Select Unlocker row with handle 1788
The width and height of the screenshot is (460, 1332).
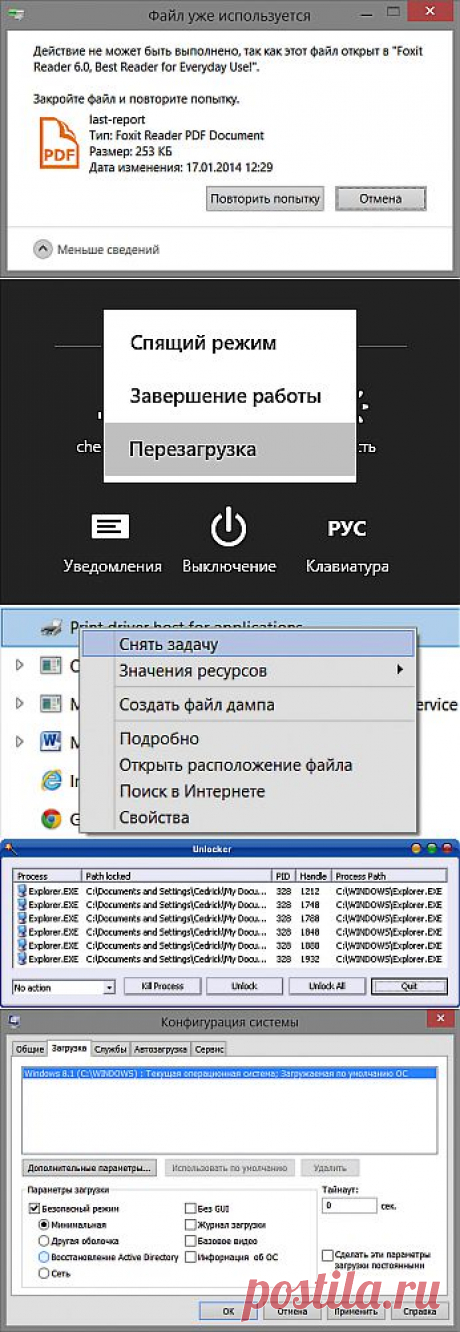[230, 916]
